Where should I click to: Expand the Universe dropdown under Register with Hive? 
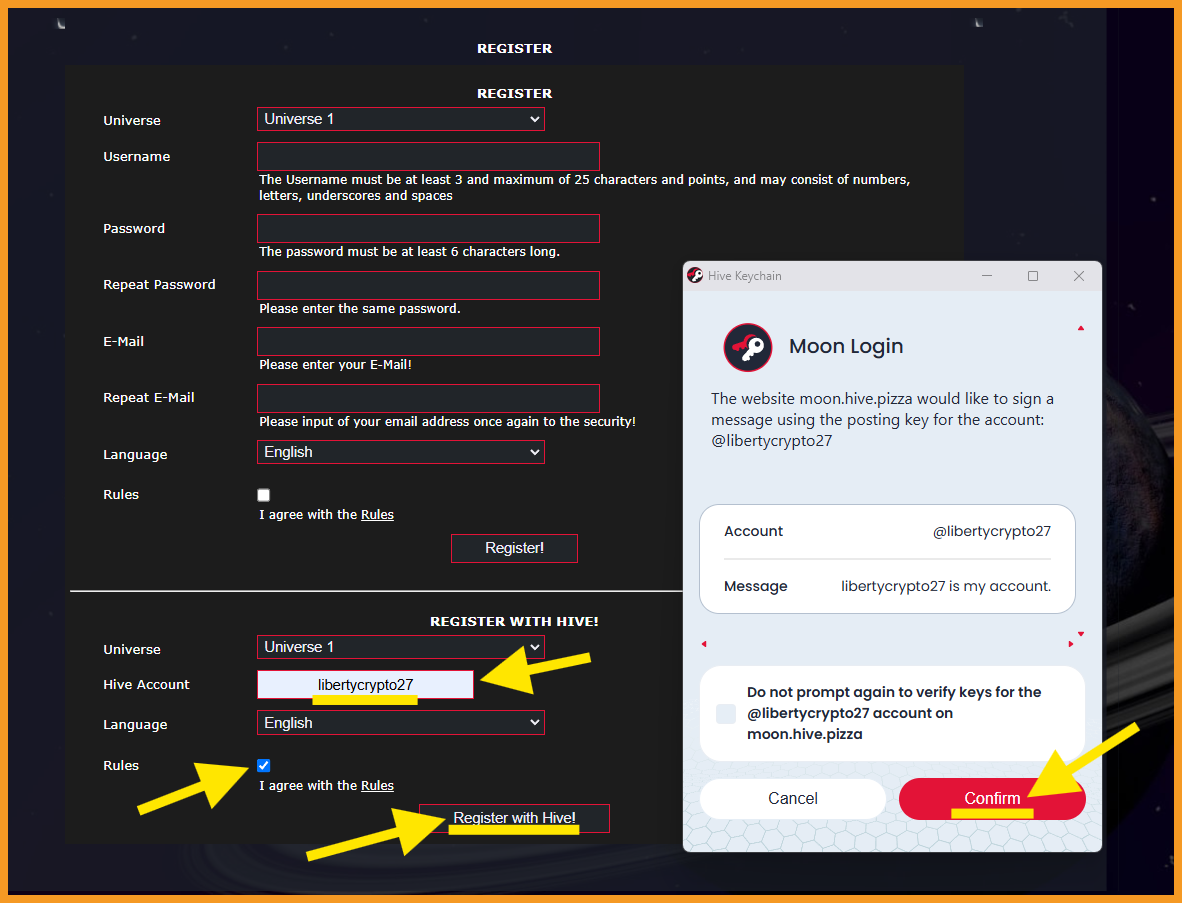(401, 647)
